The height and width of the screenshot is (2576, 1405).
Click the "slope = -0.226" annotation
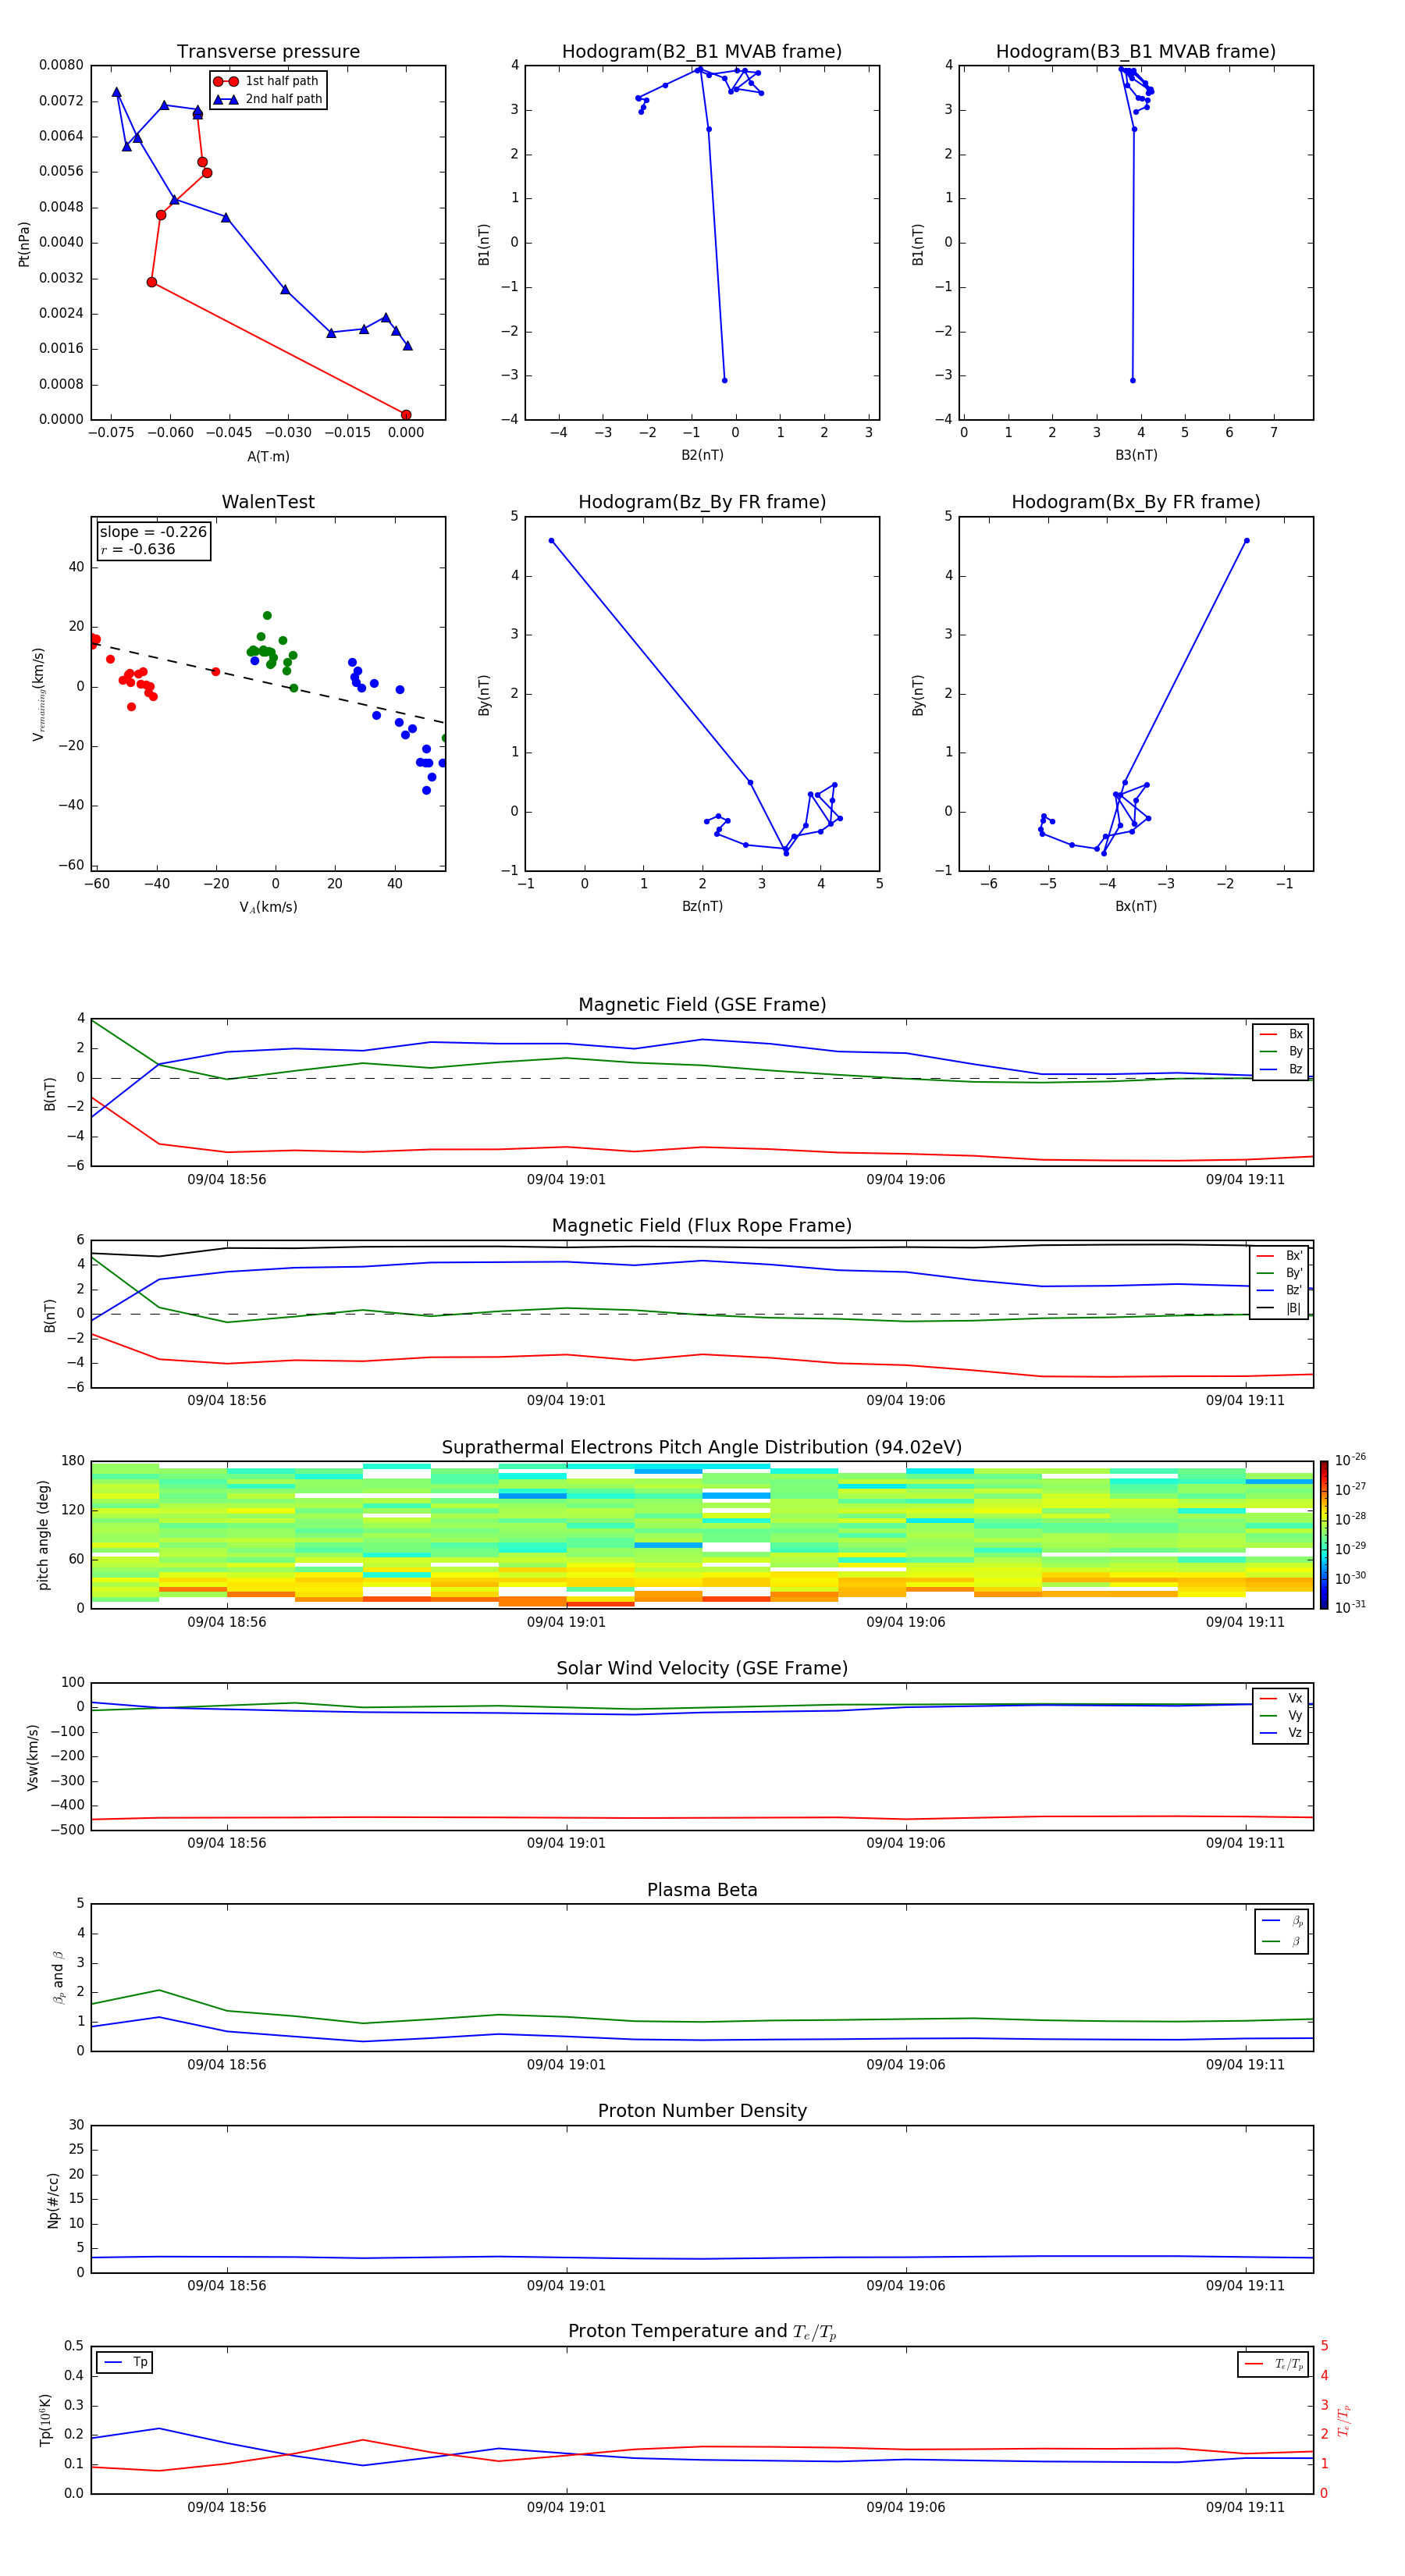(x=153, y=532)
